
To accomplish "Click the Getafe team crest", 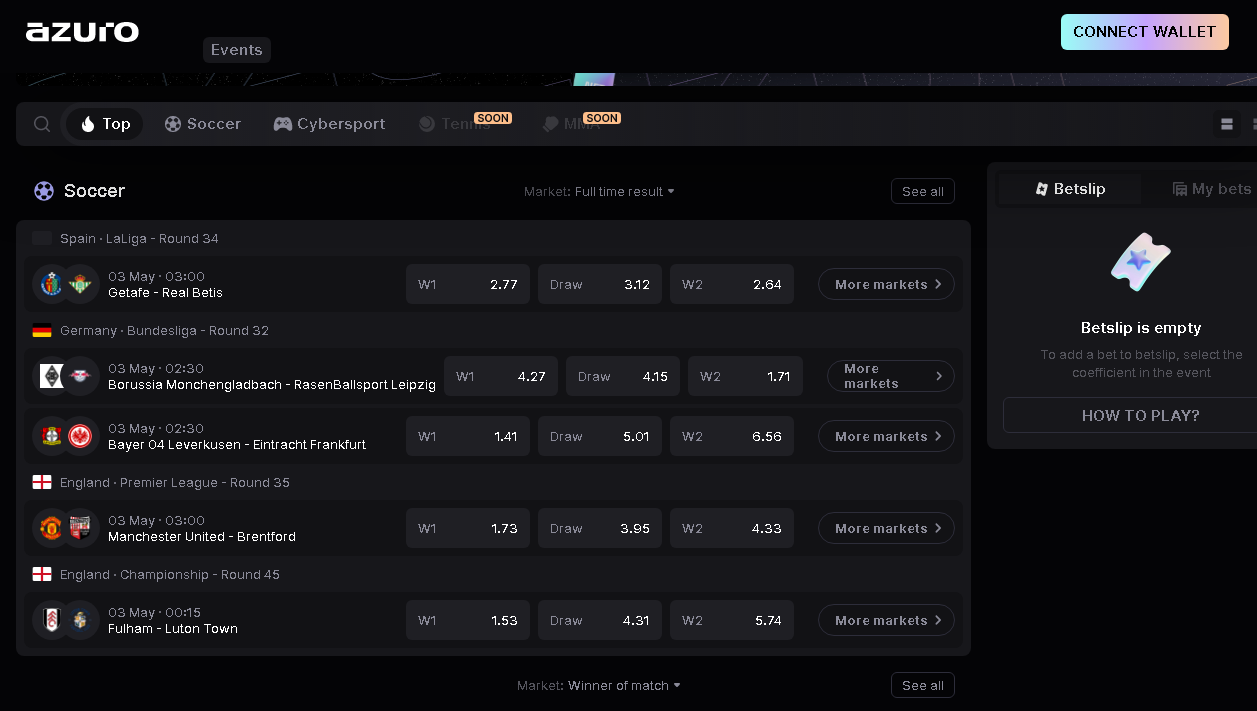I will [51, 284].
